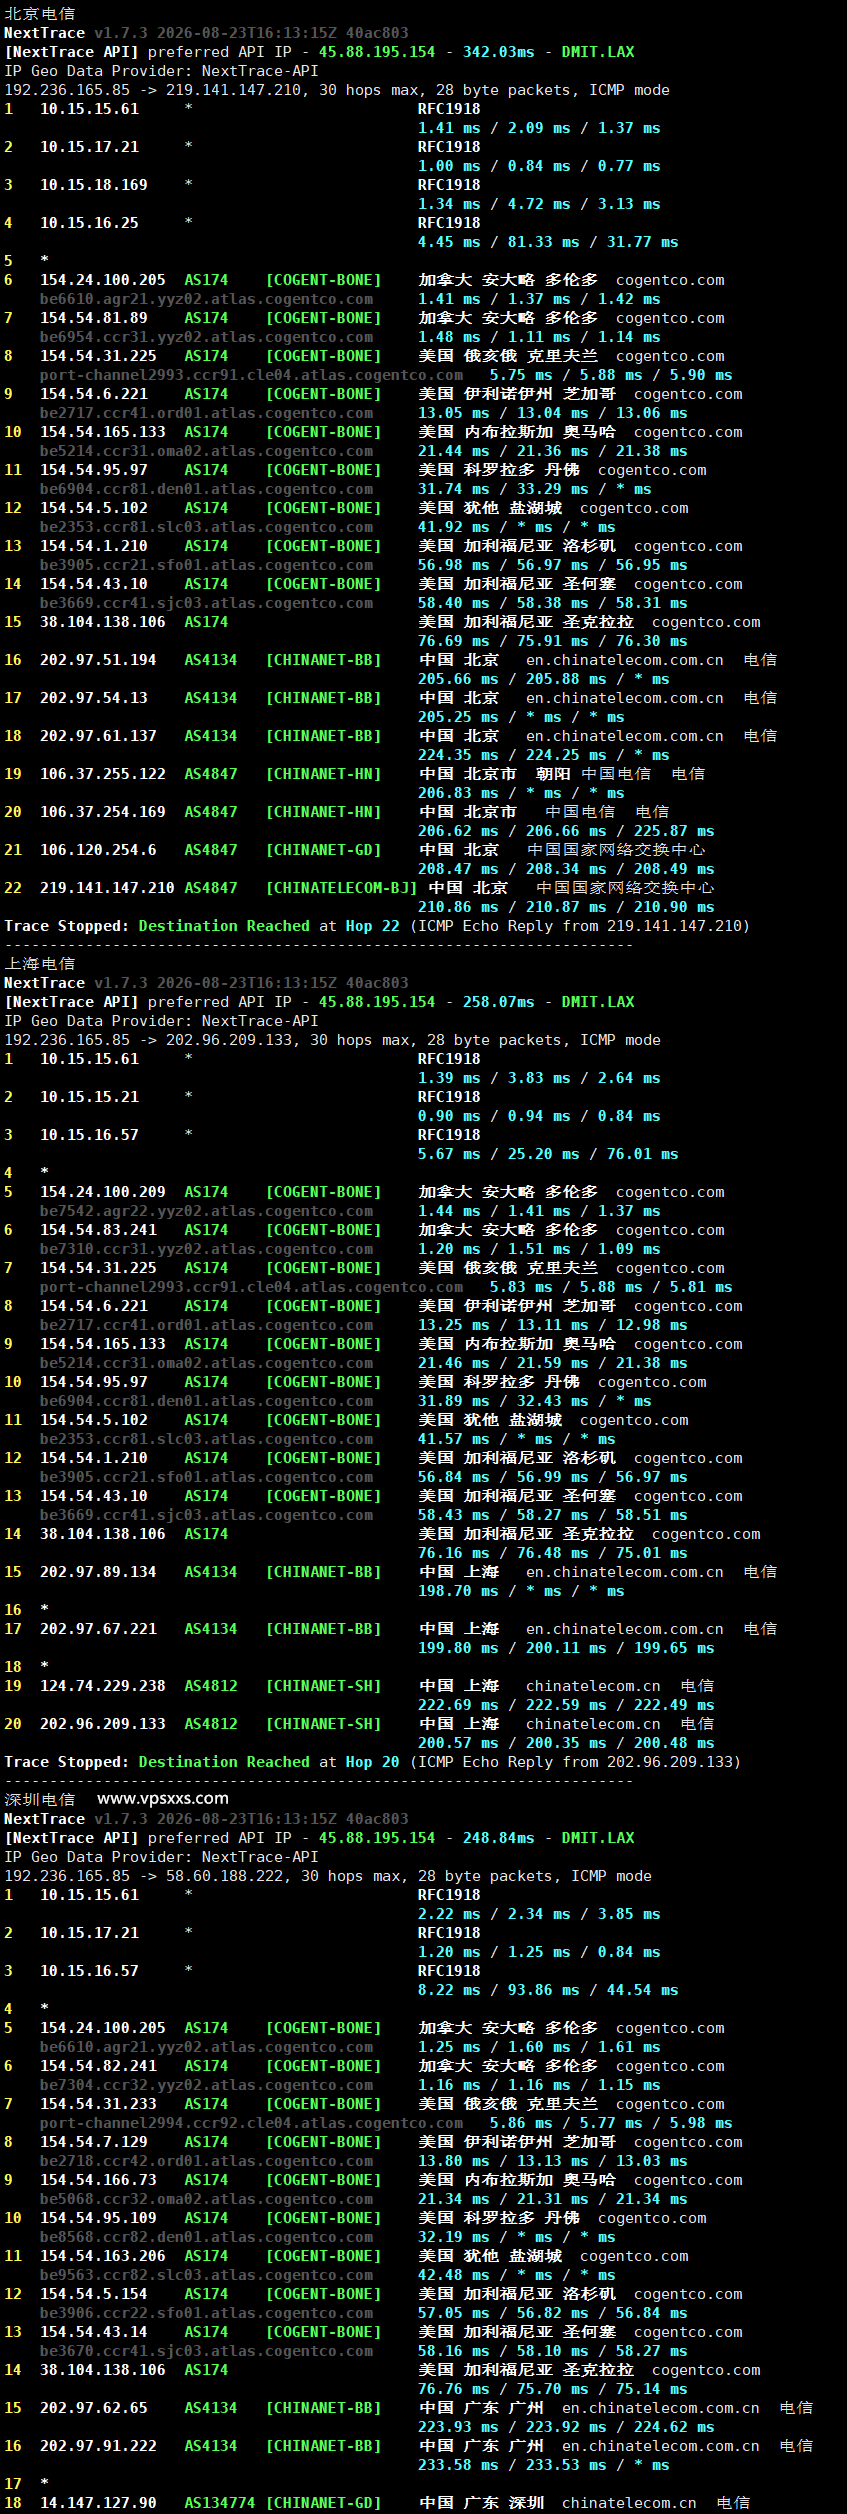
Task: Click hop IP 202.97.67.221
Action: point(98,1629)
